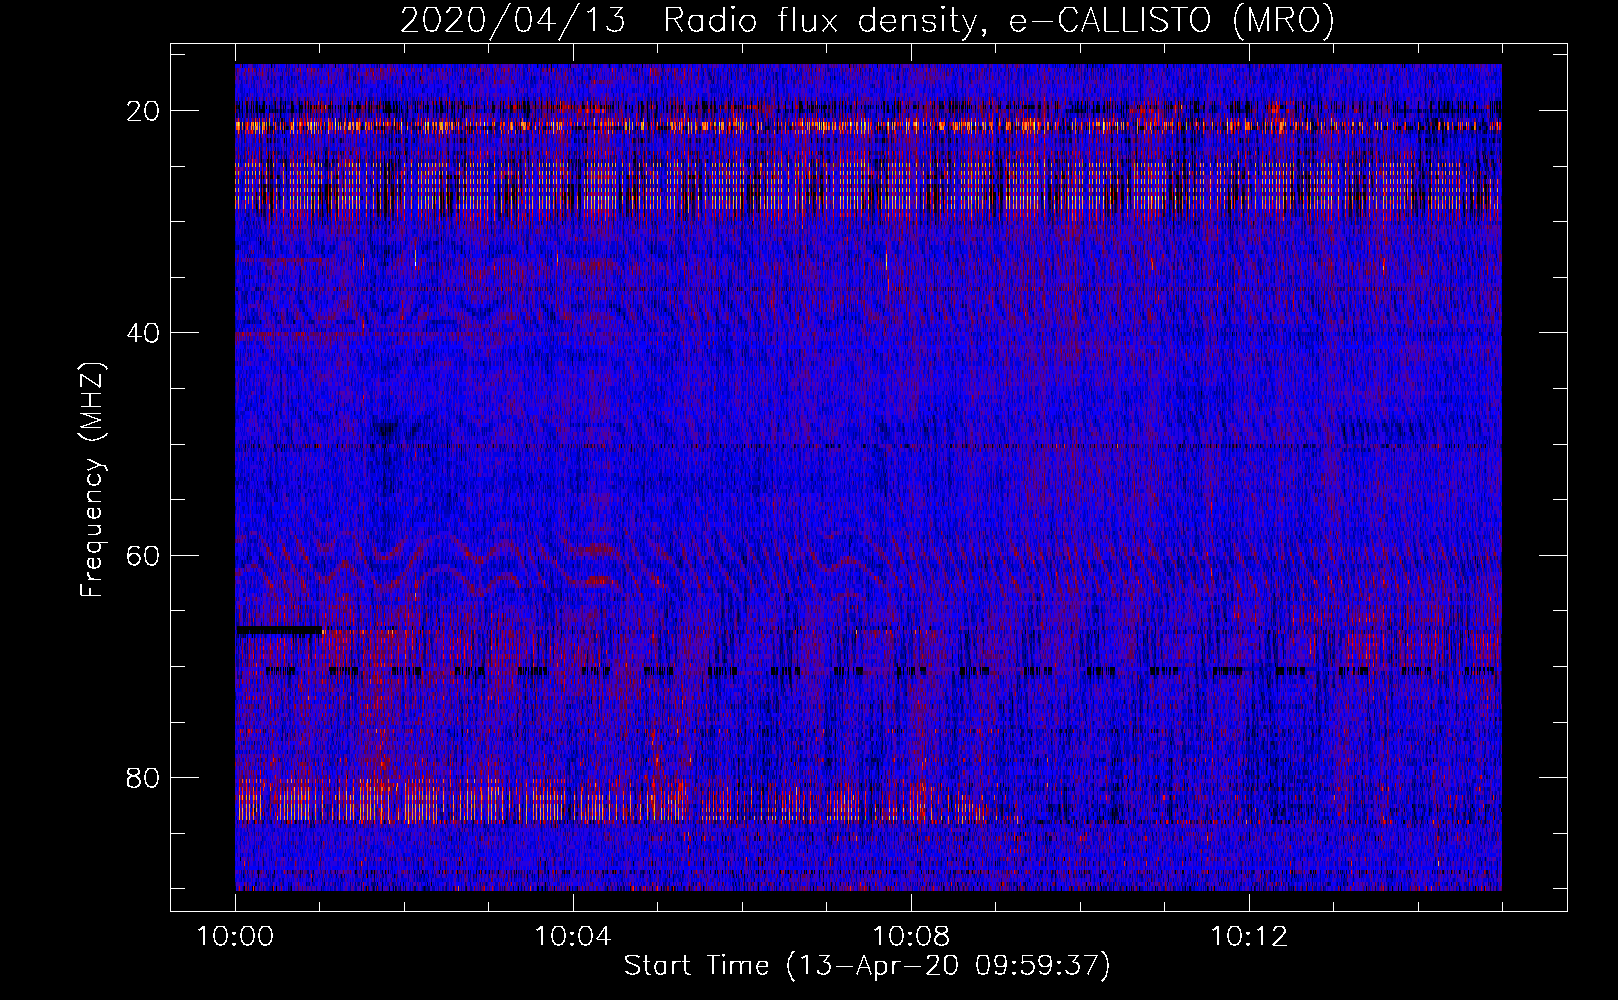Click the black data gap bar near 67 MHz

(x=279, y=630)
